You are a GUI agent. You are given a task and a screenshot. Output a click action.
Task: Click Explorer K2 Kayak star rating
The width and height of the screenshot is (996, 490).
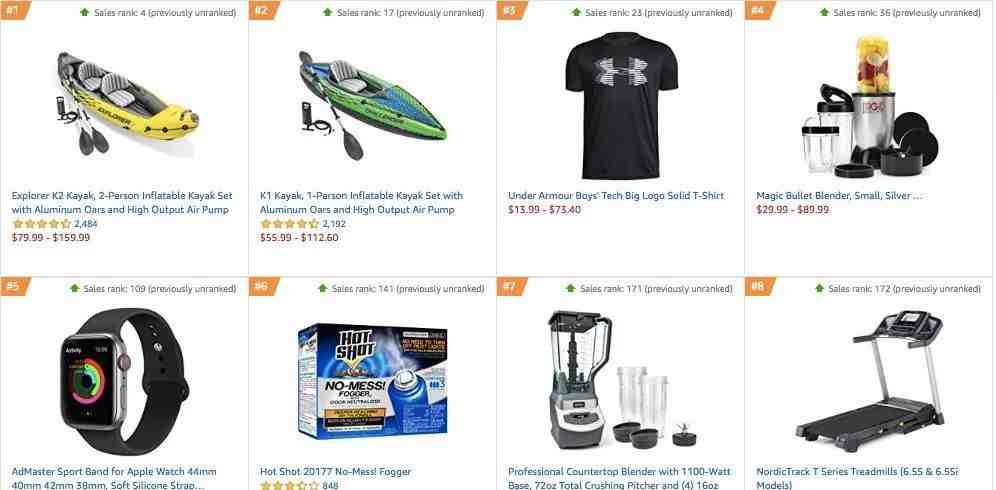[41, 224]
